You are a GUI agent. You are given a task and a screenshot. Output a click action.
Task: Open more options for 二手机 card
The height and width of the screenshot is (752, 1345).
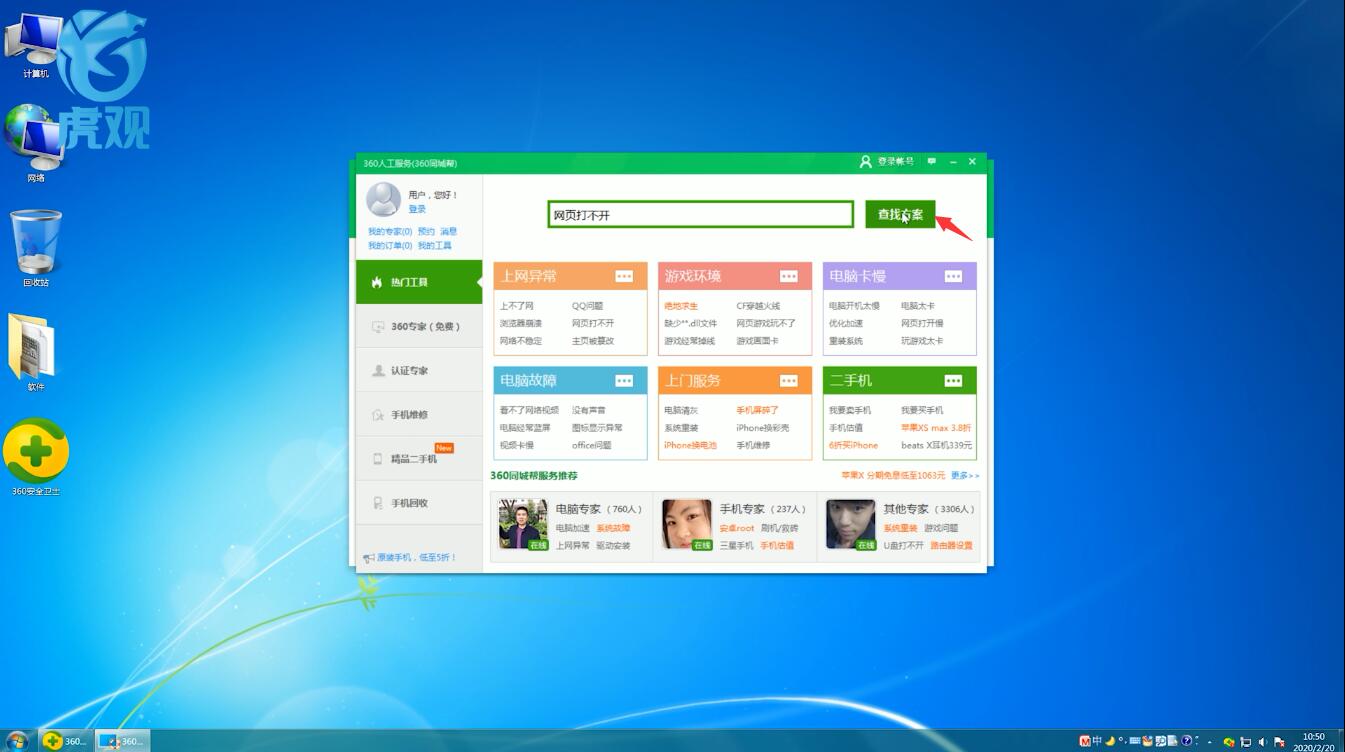click(x=953, y=381)
